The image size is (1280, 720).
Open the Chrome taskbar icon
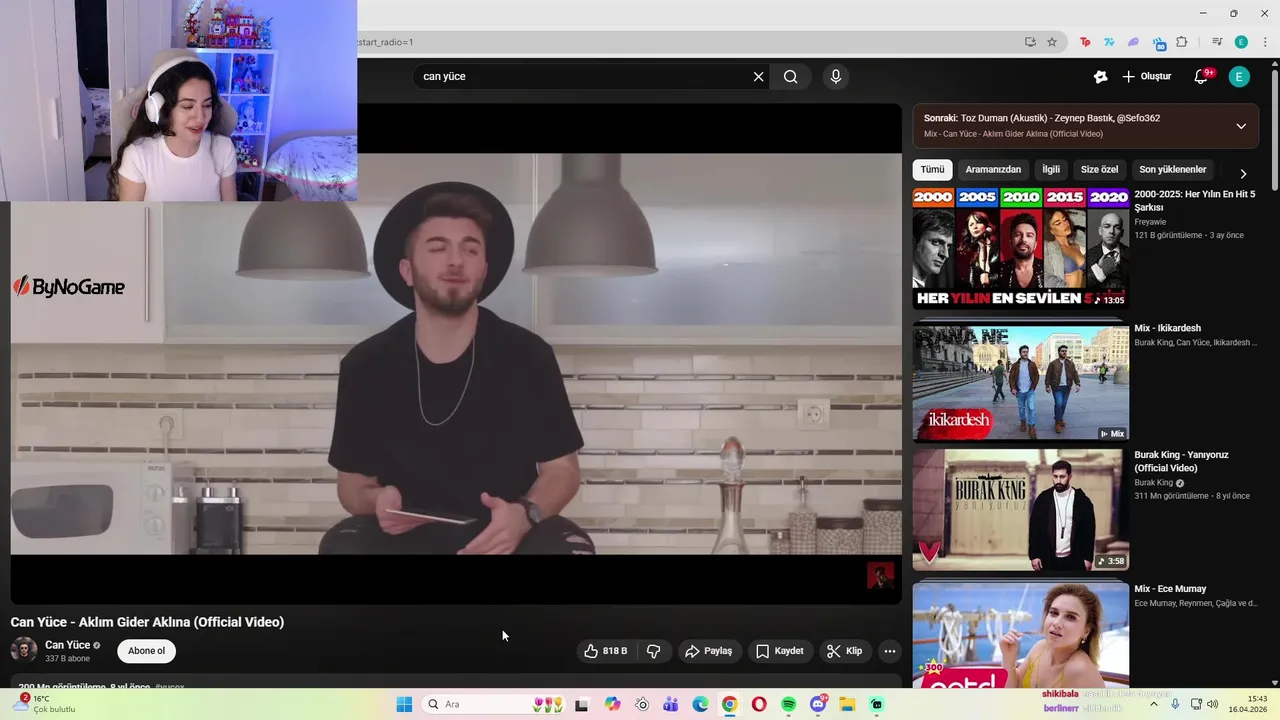coord(729,704)
